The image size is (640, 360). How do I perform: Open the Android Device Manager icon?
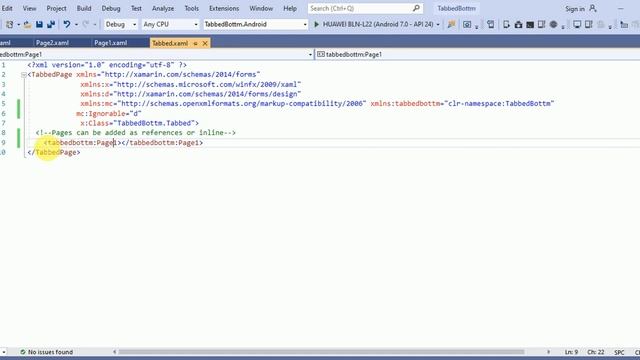pos(506,24)
